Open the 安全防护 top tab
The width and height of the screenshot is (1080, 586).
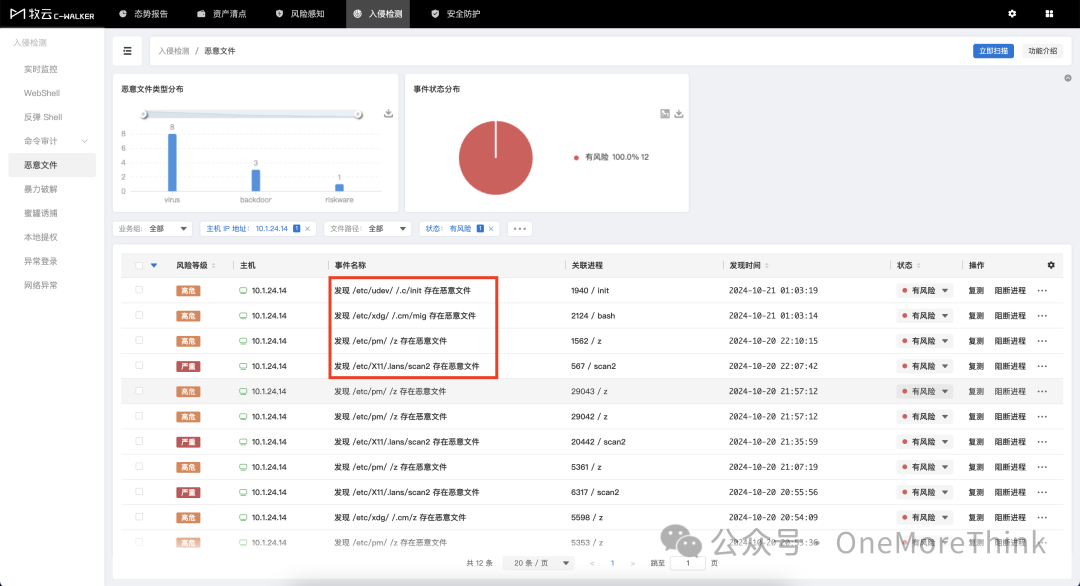tap(456, 14)
